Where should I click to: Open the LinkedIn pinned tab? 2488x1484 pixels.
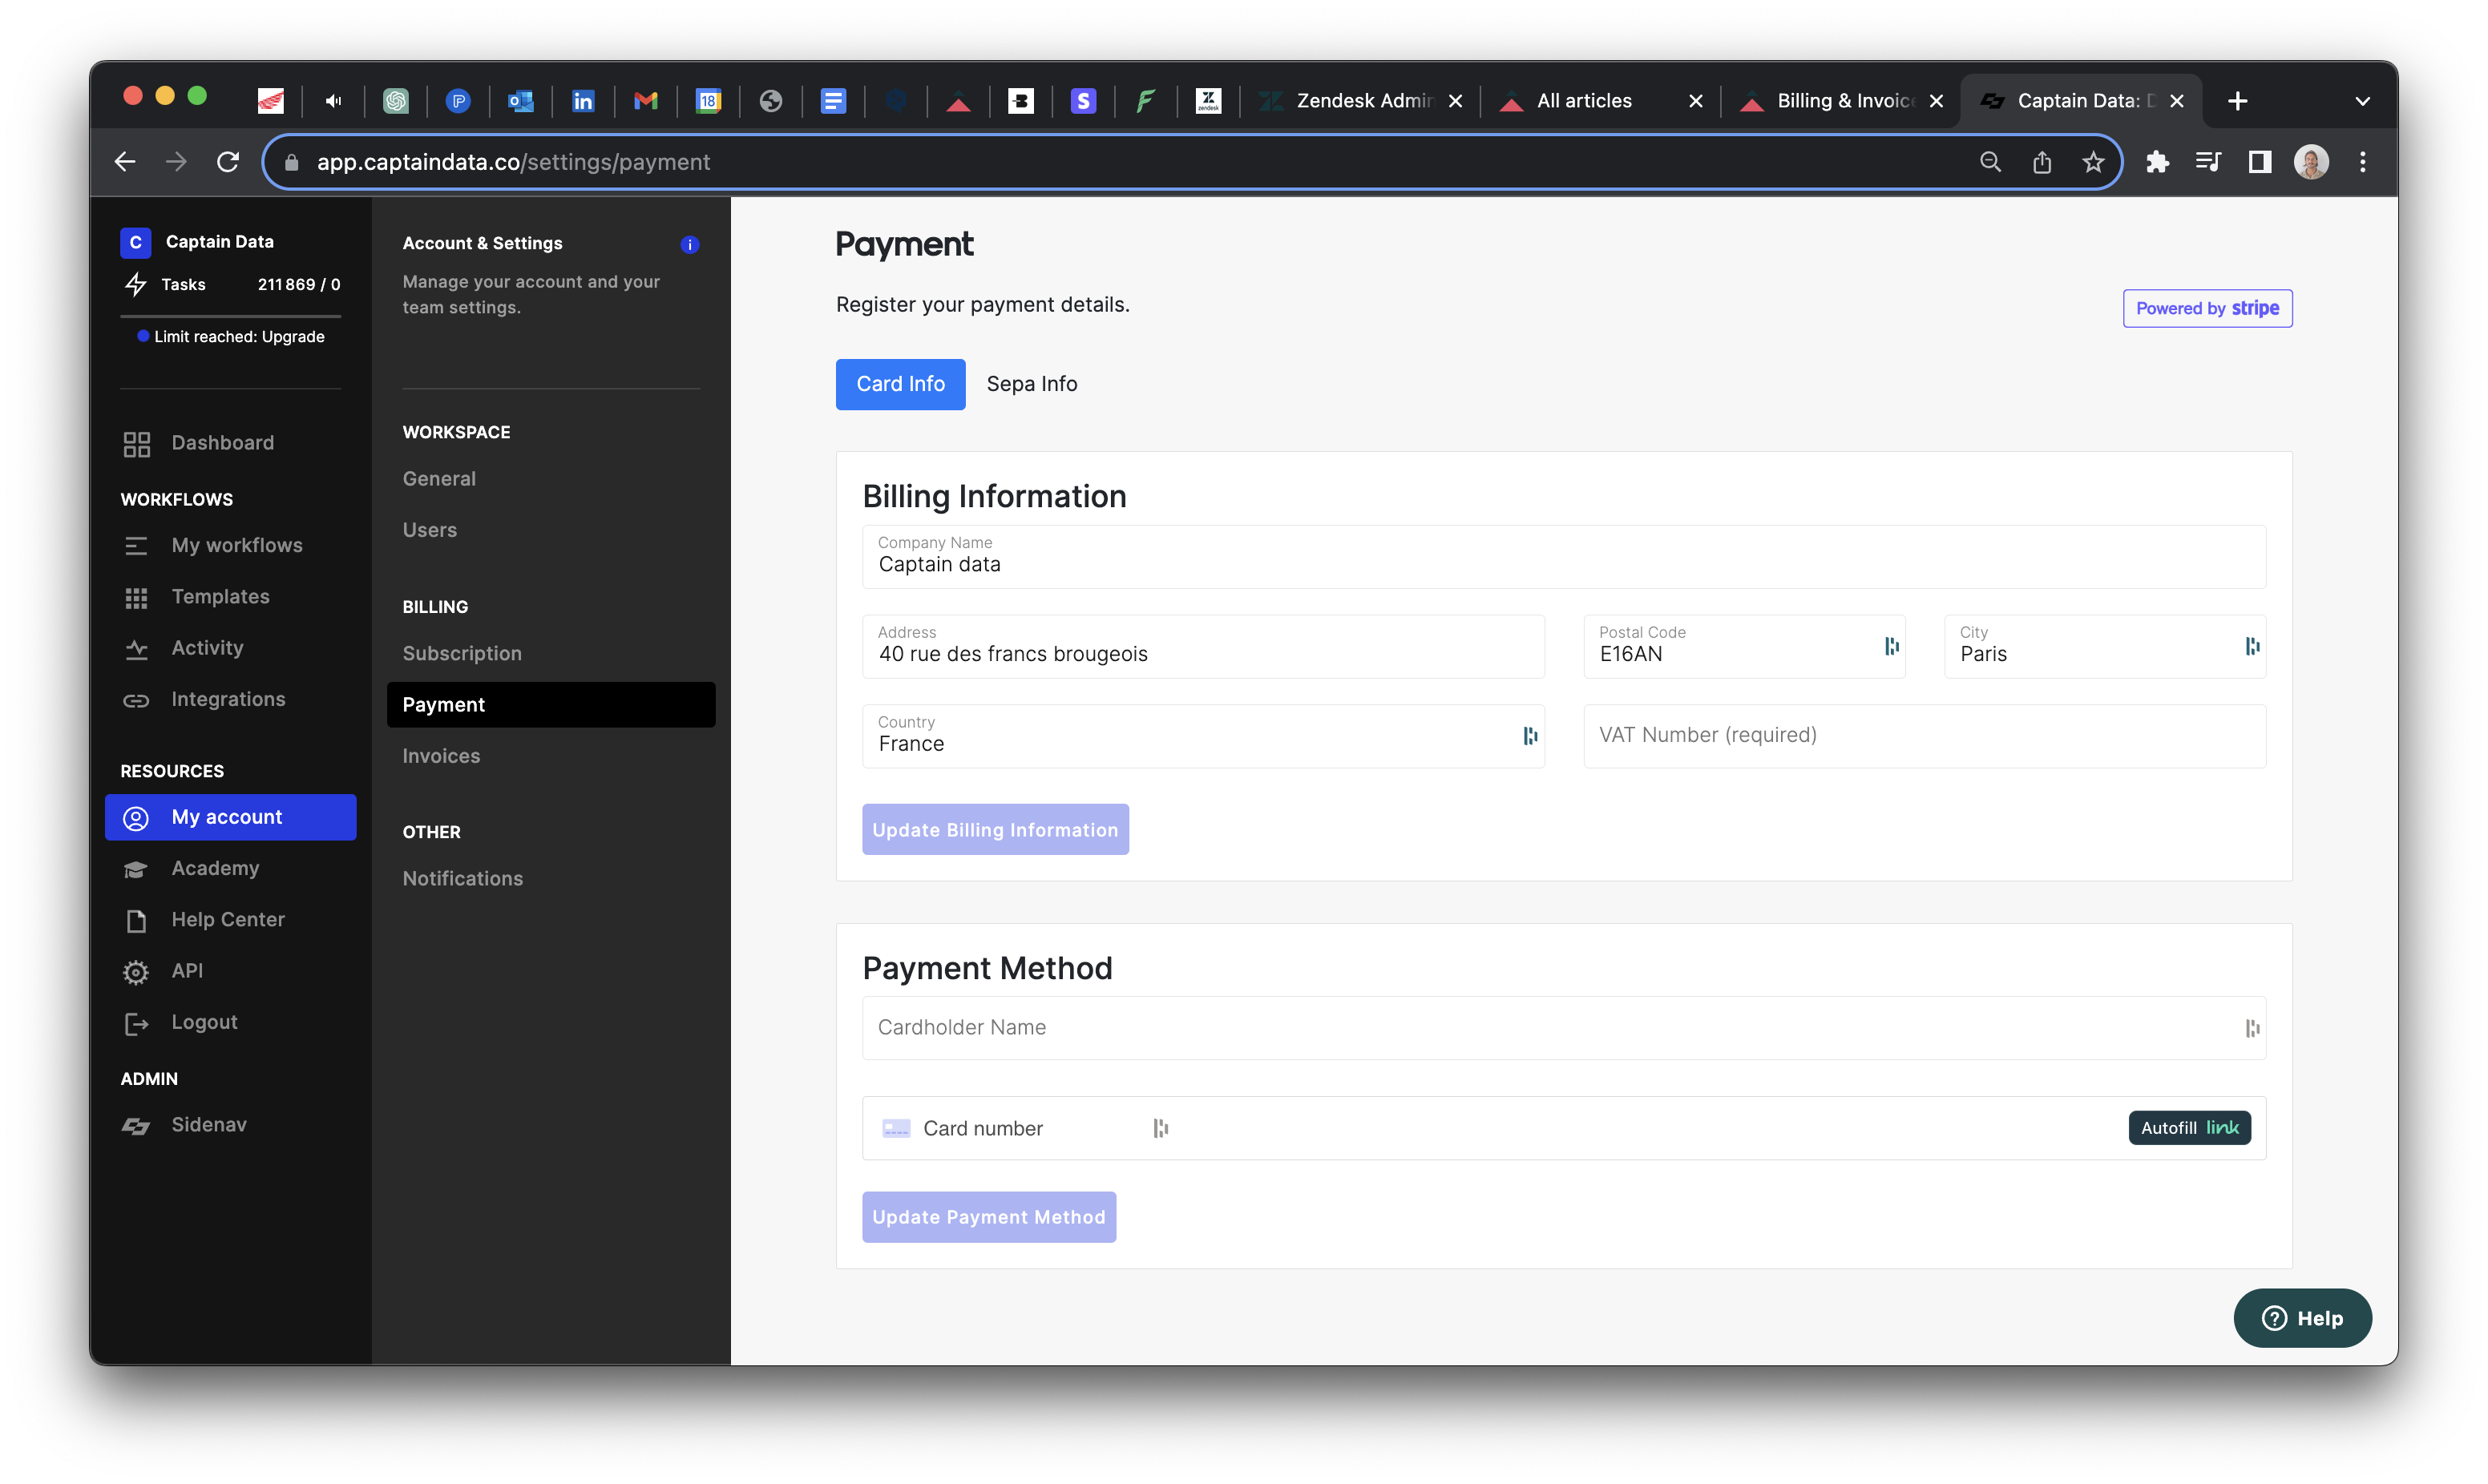(x=583, y=101)
